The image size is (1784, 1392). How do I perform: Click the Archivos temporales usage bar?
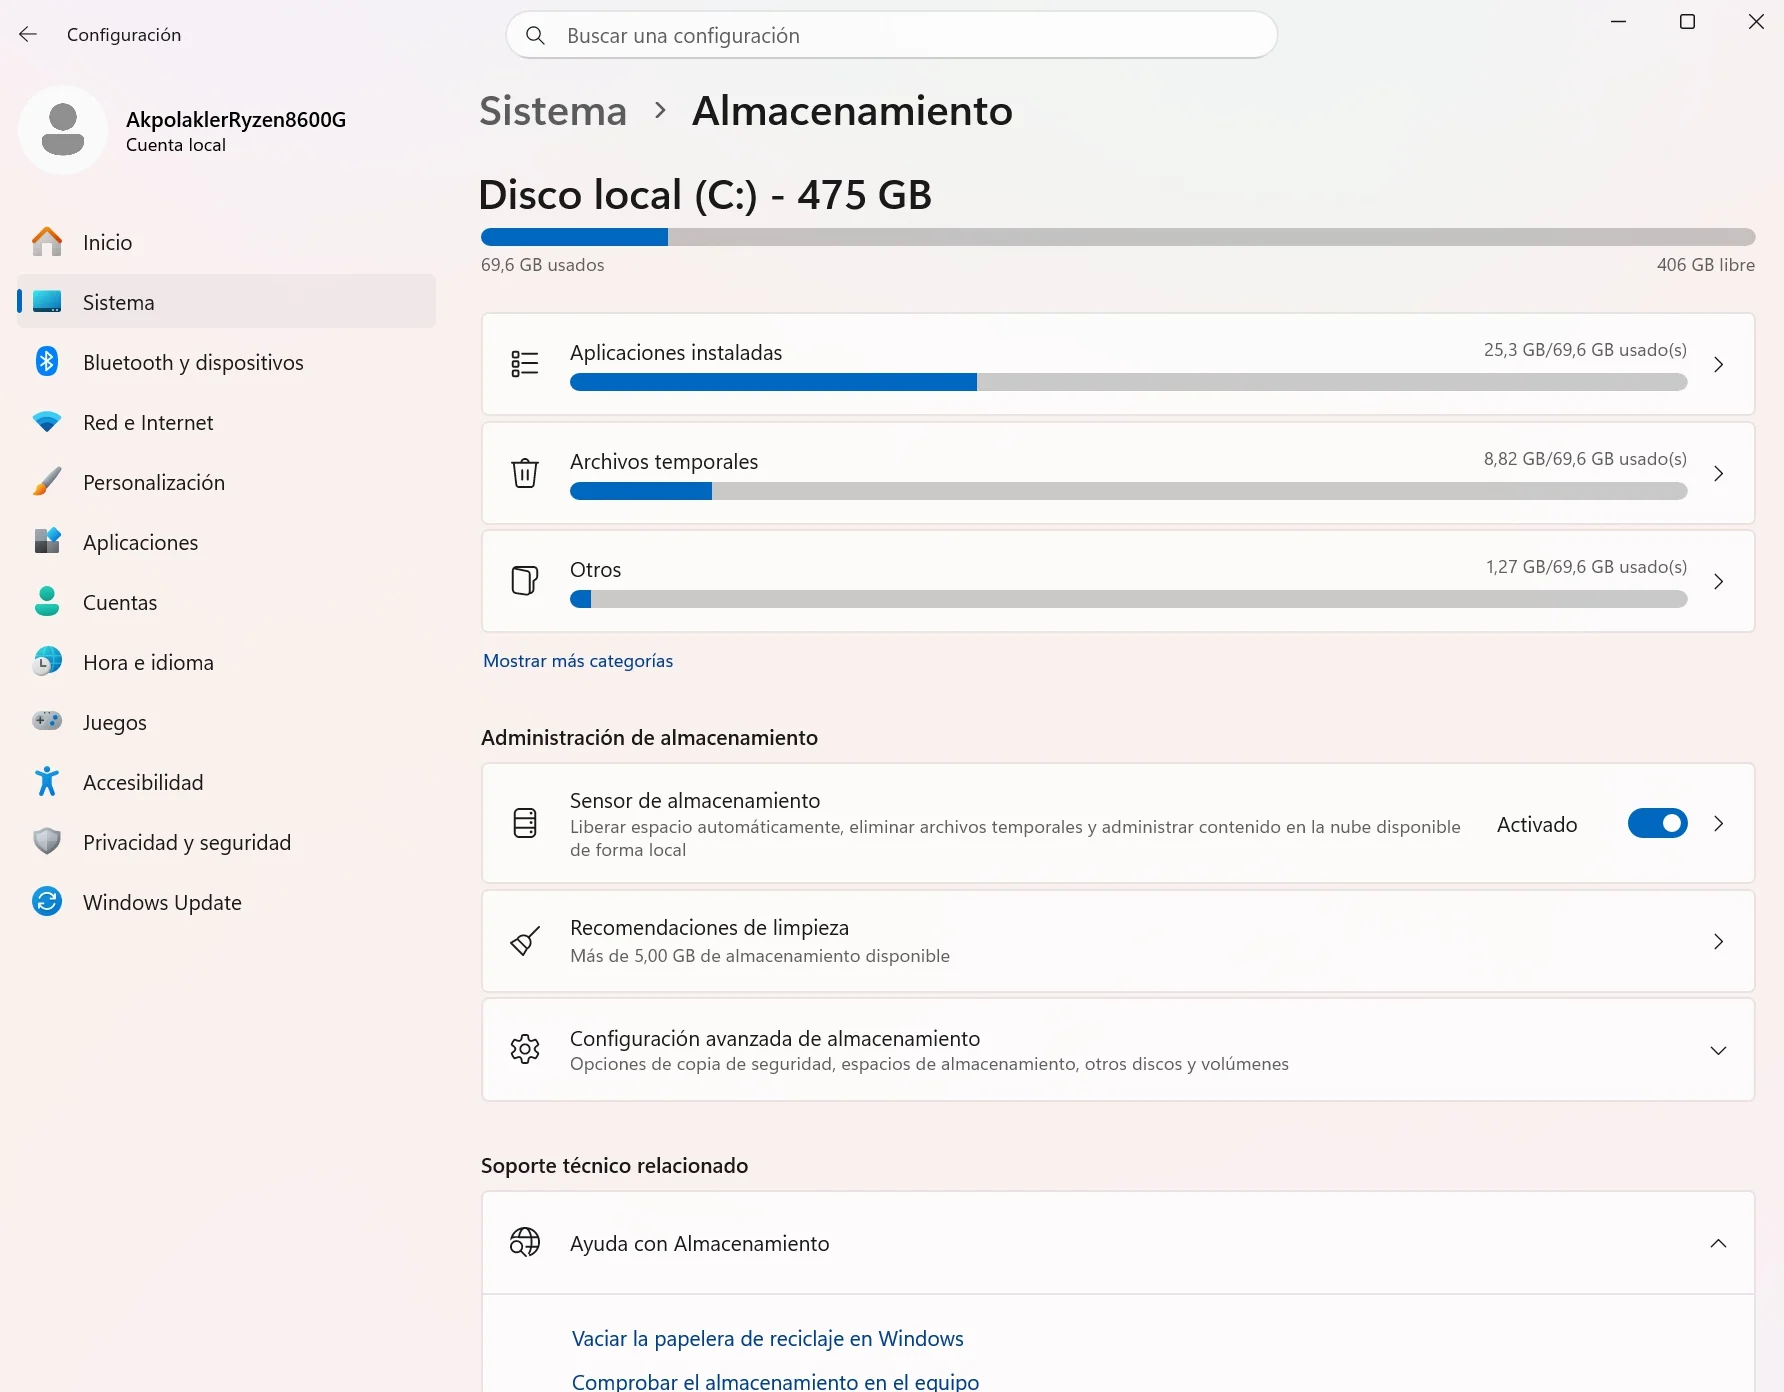[1128, 491]
